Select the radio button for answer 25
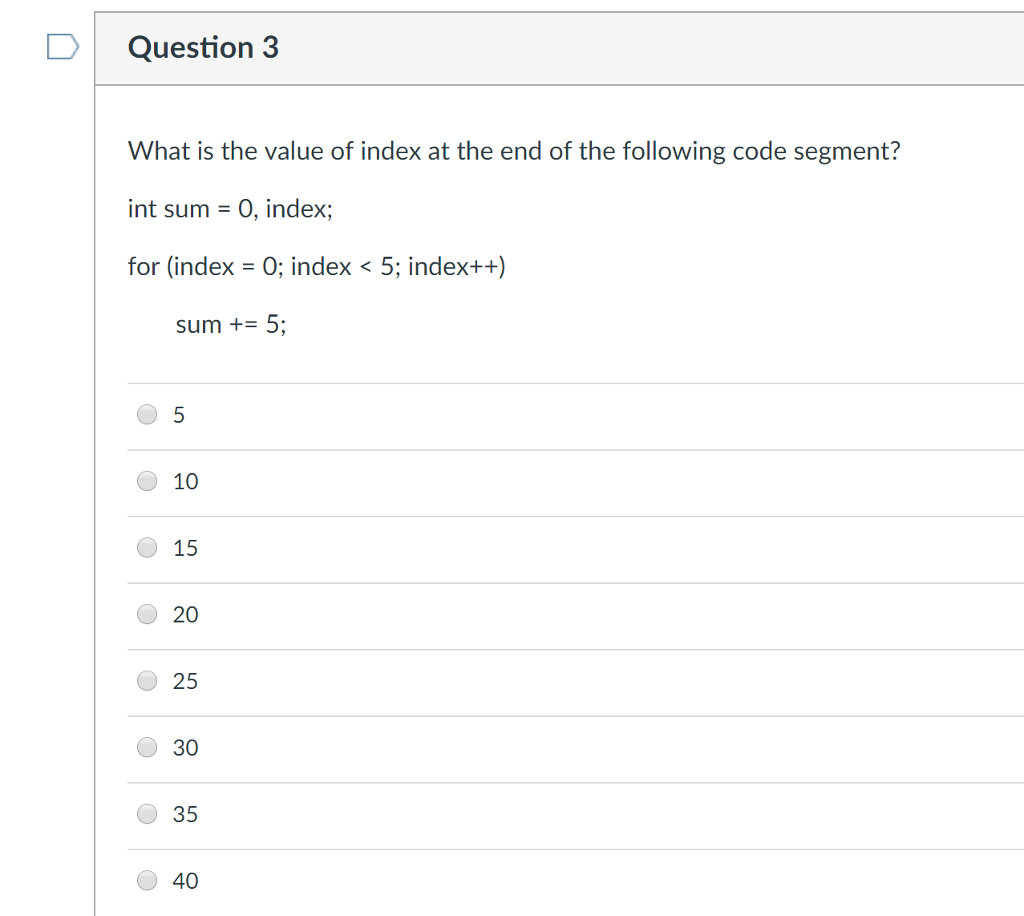Screen dimensions: 1024x916 tap(146, 681)
